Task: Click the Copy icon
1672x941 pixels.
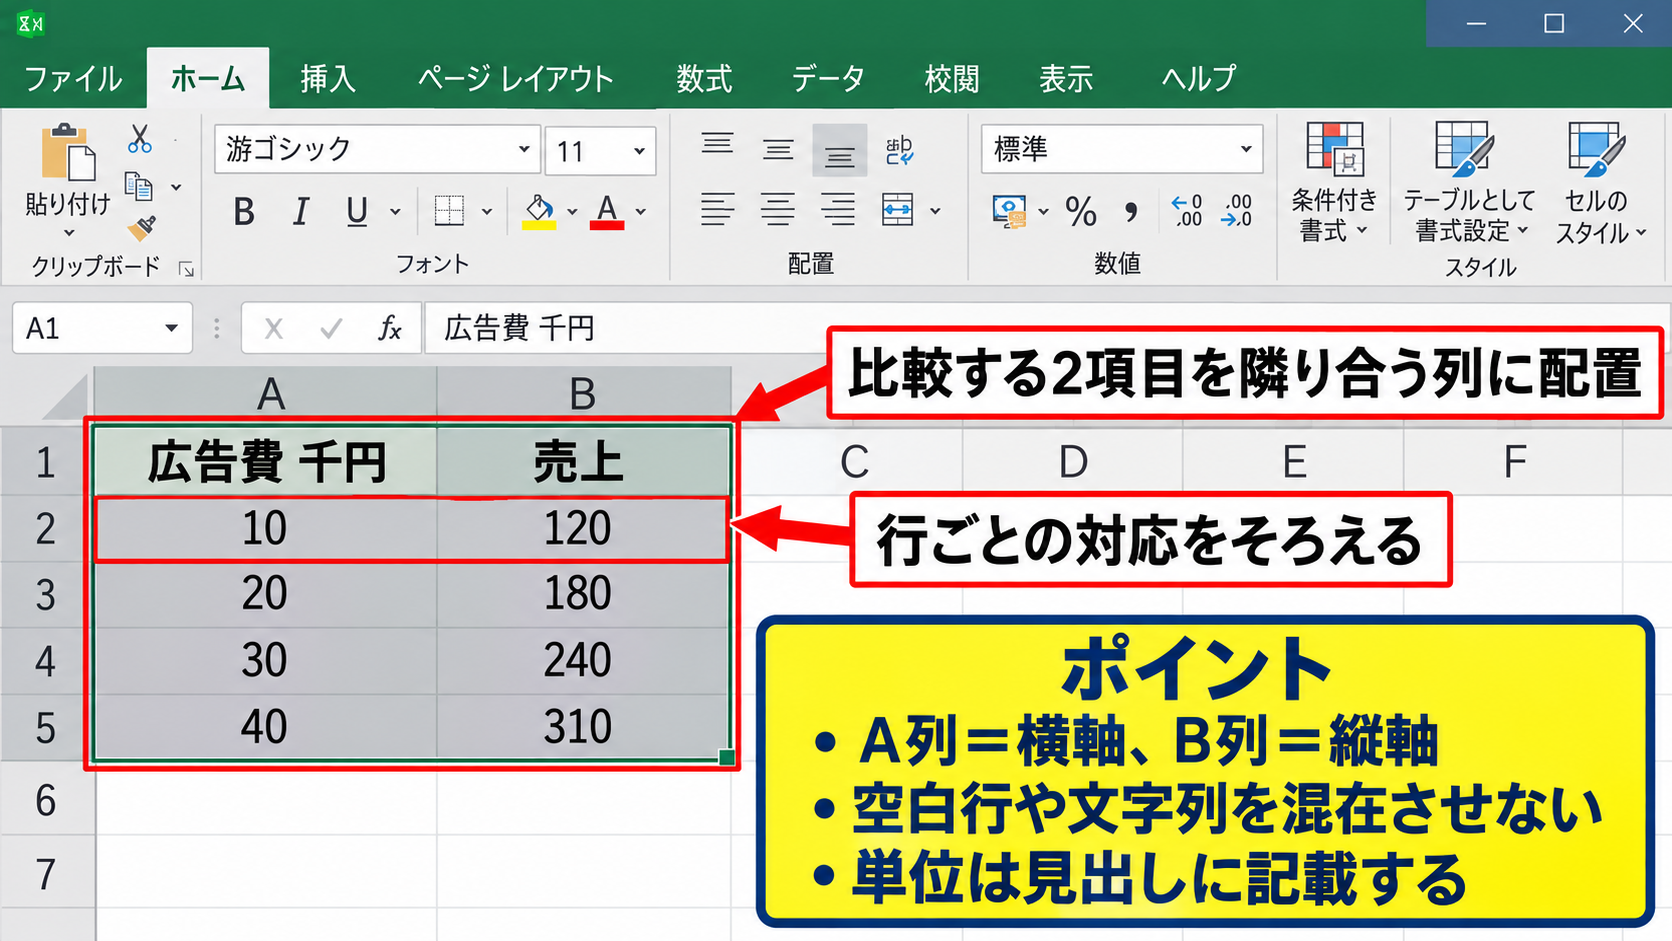Action: [x=138, y=186]
